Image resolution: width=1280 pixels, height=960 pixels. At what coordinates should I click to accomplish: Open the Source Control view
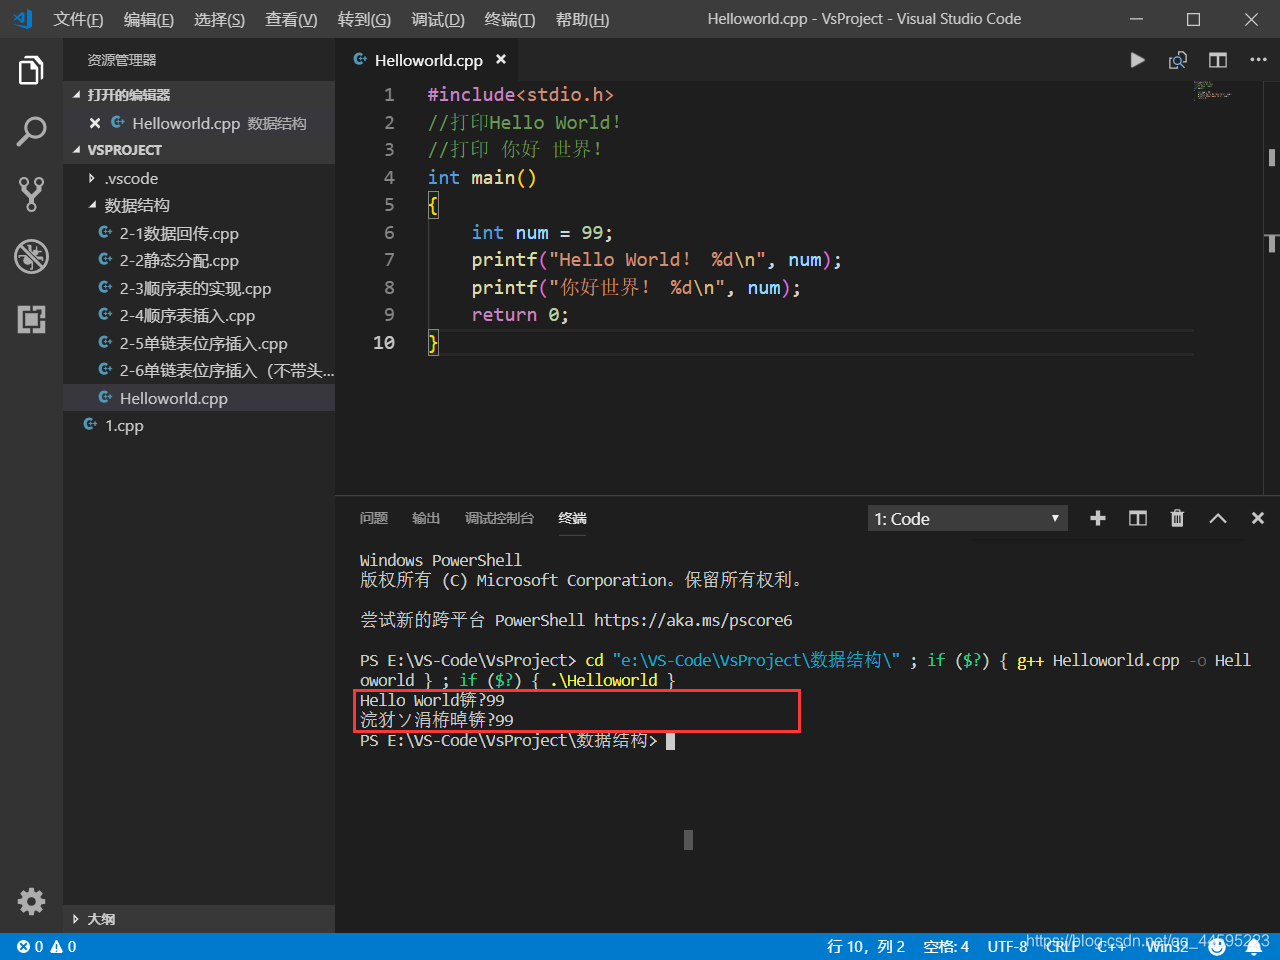tap(31, 194)
